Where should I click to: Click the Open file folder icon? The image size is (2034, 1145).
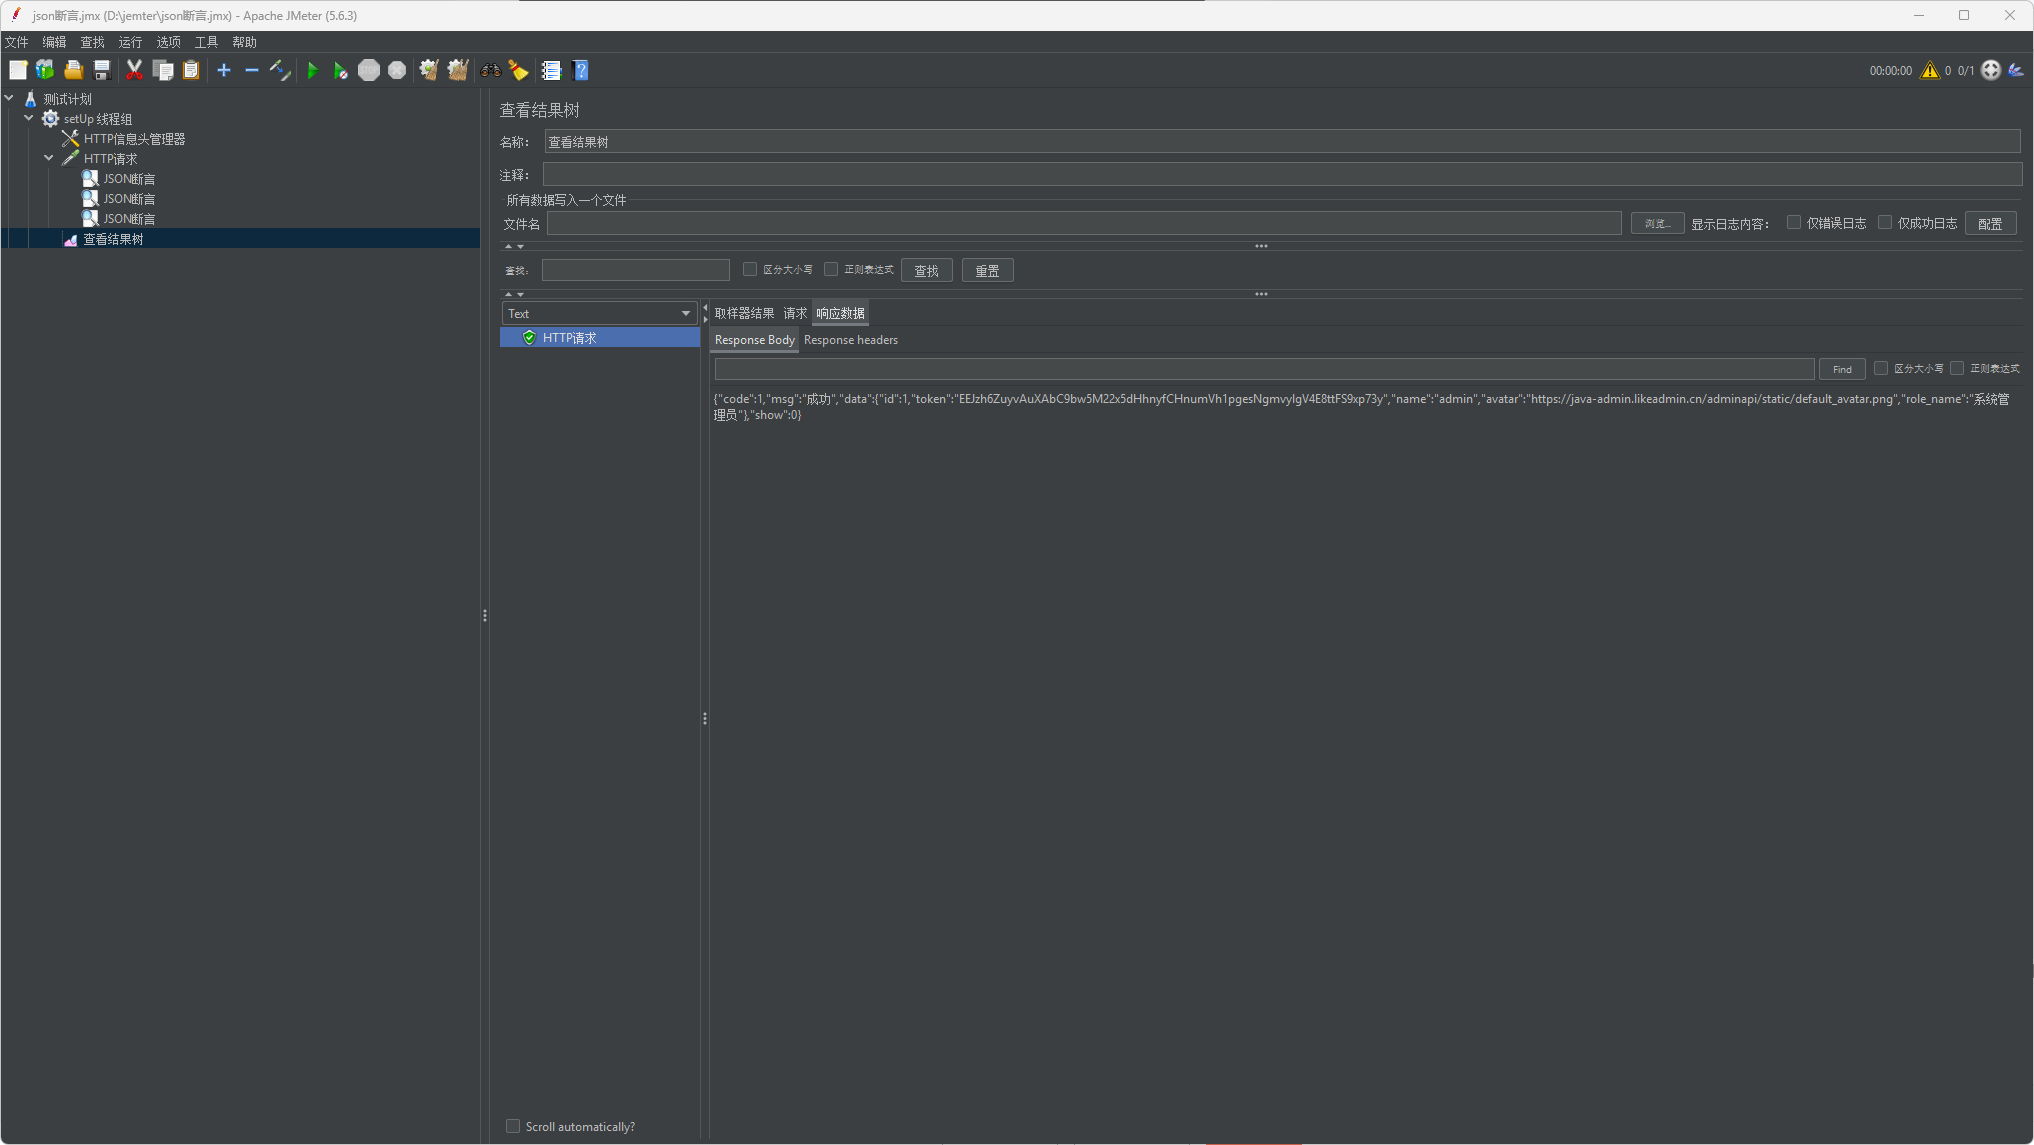point(73,70)
